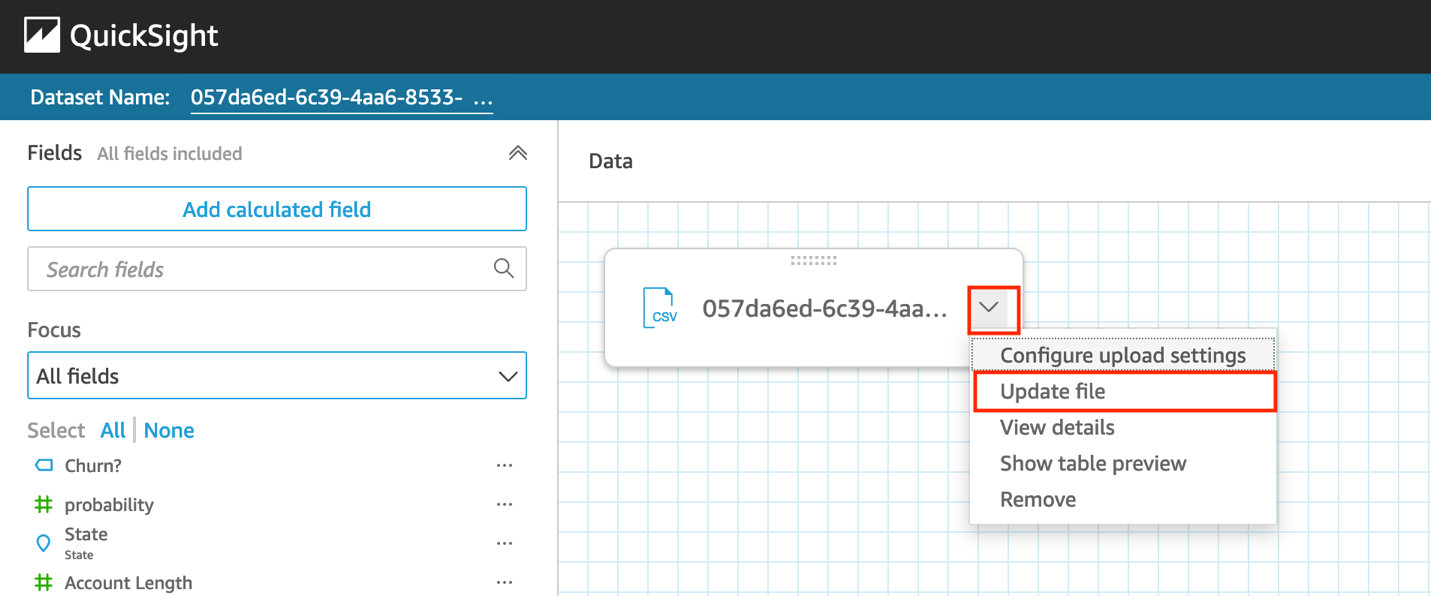Select the State field name
The image size is (1431, 596).
click(86, 534)
